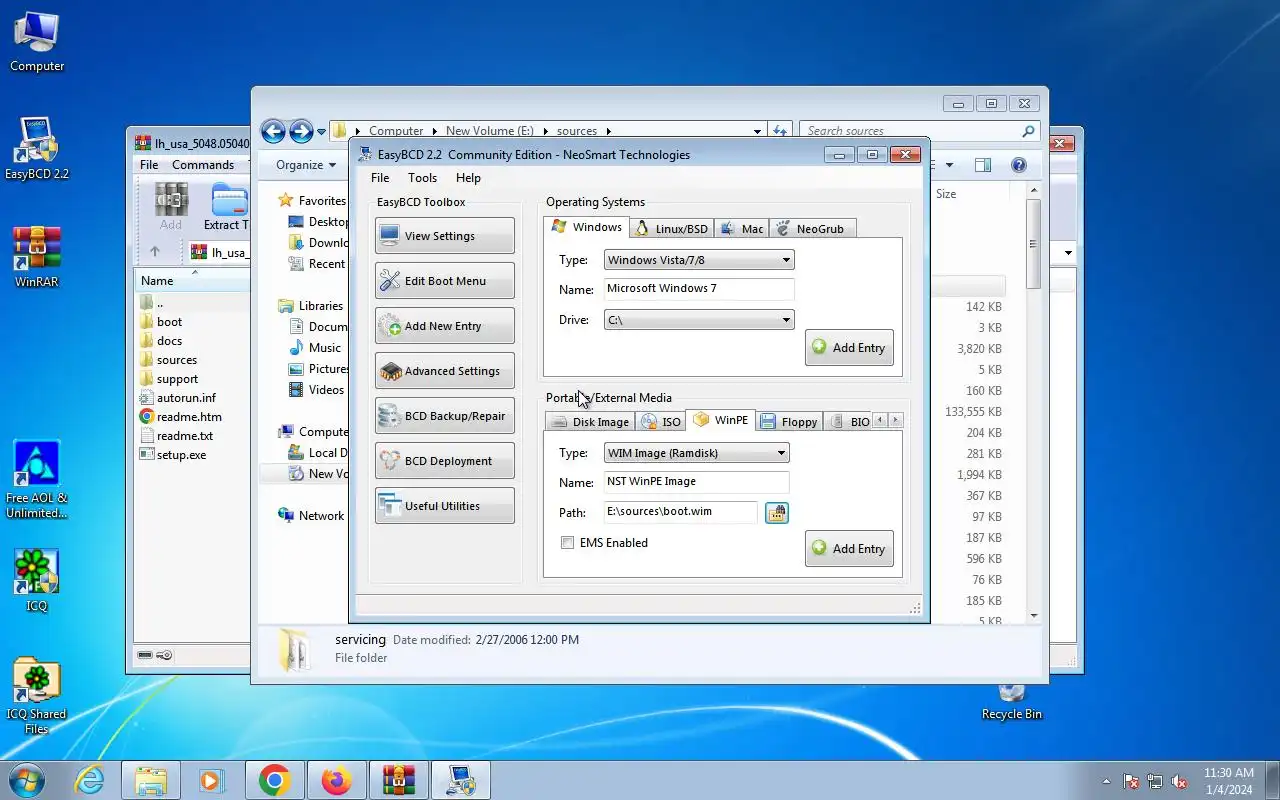Click the Windows Start button

point(27,780)
